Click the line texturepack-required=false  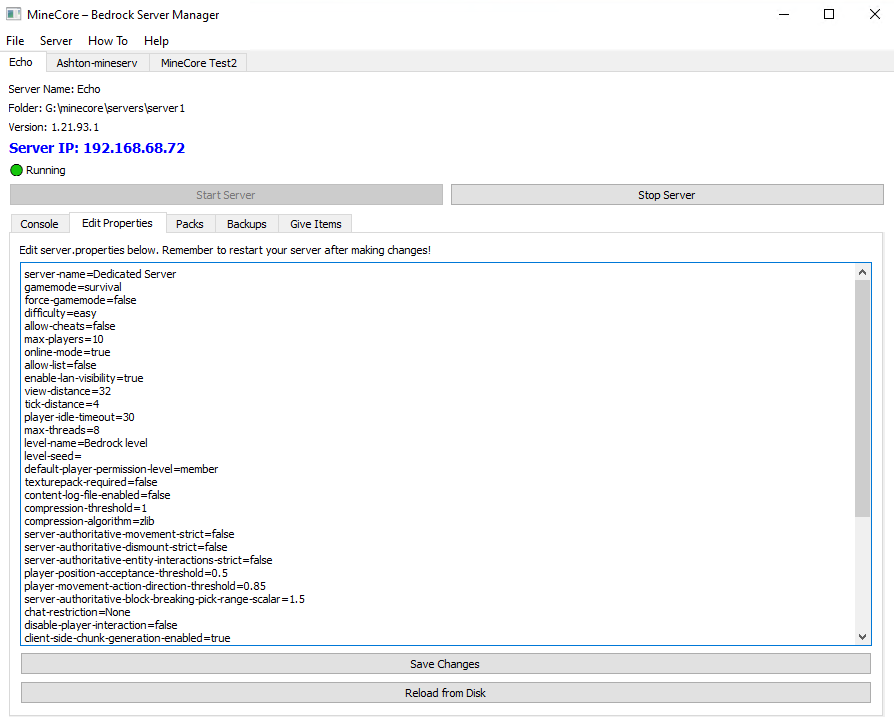pos(91,482)
